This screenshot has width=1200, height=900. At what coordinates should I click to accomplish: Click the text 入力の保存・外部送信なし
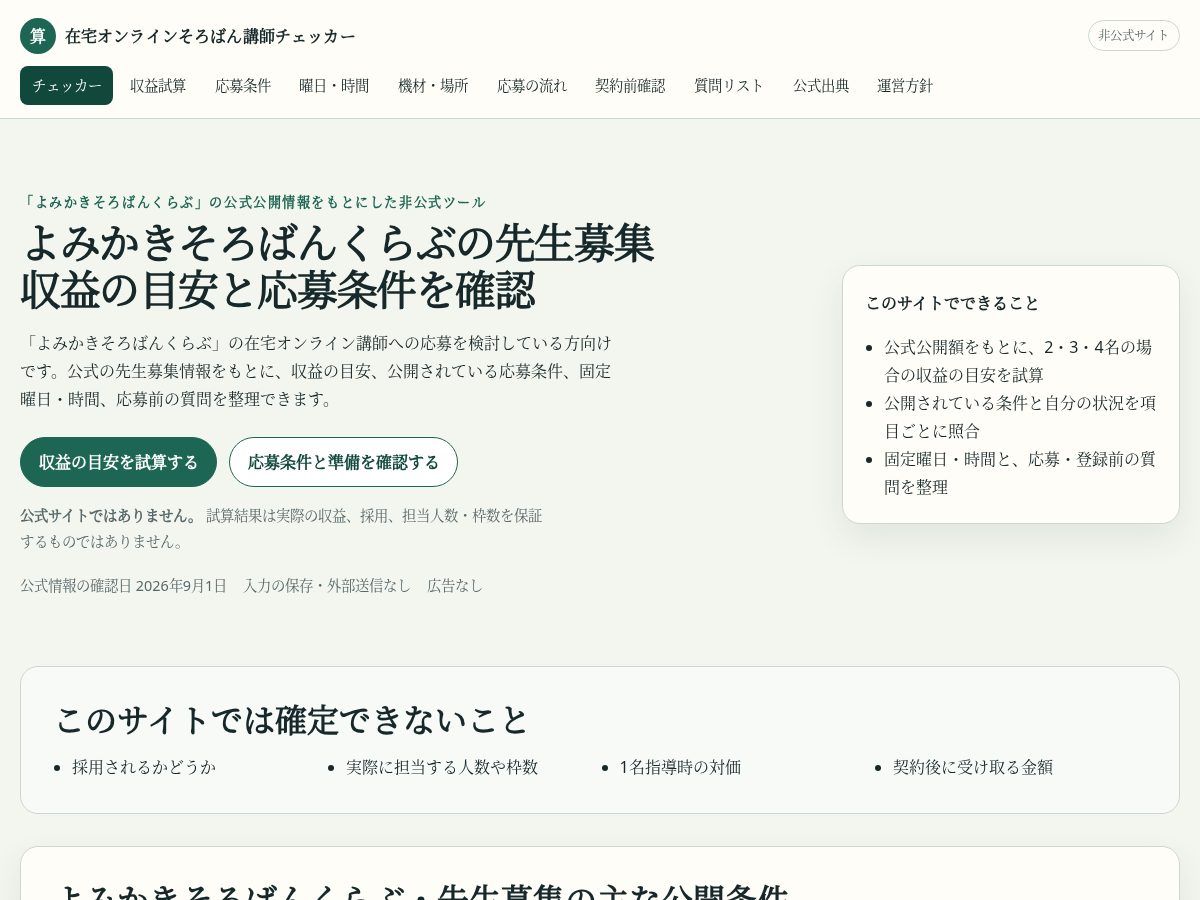(x=327, y=585)
